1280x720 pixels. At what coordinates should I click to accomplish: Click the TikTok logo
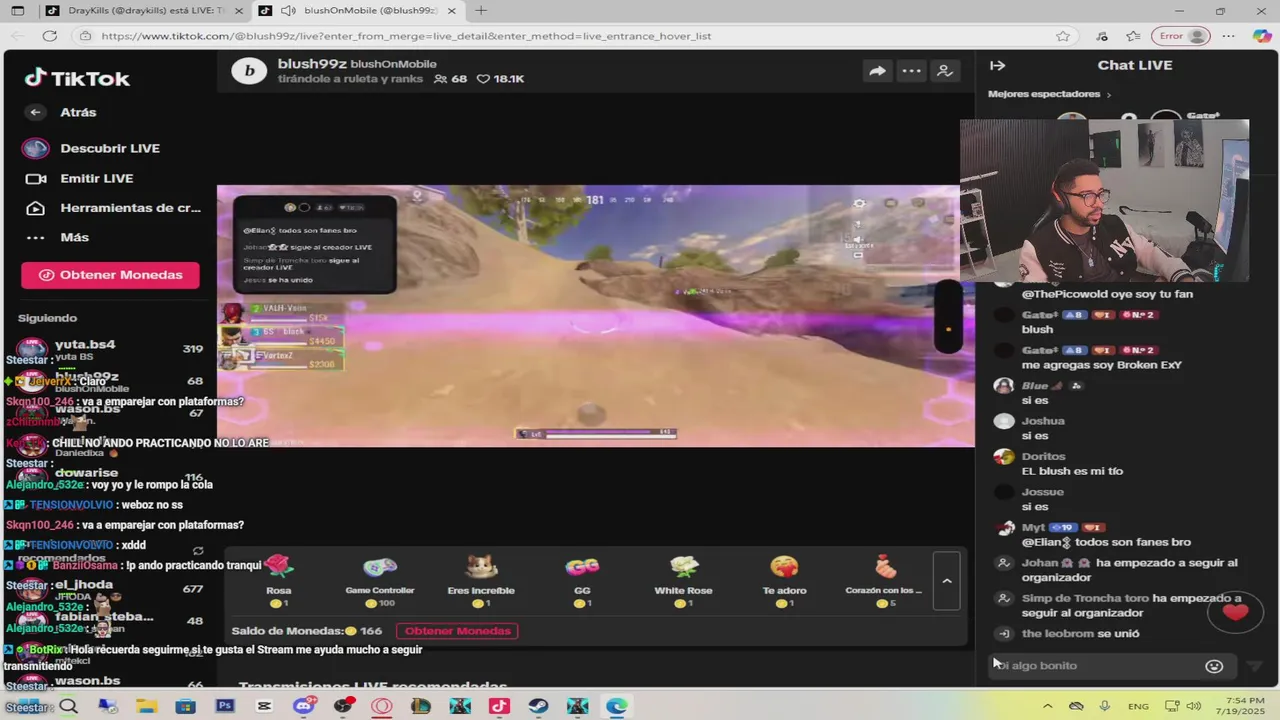pos(77,78)
